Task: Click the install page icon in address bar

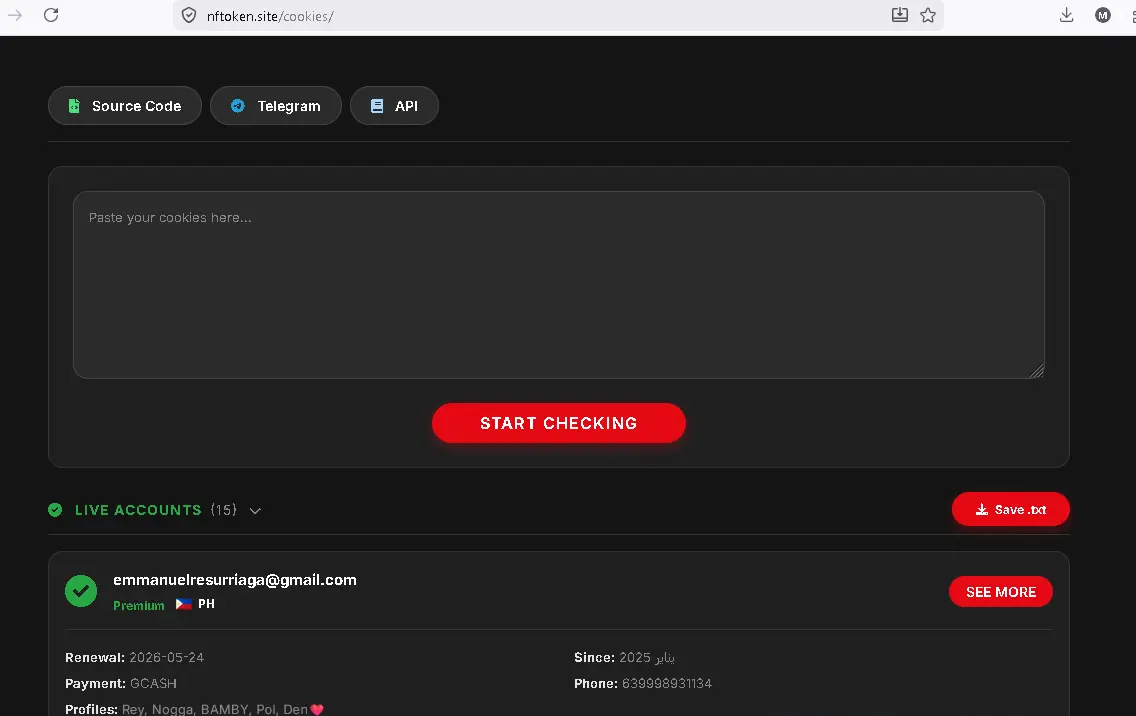Action: point(899,15)
